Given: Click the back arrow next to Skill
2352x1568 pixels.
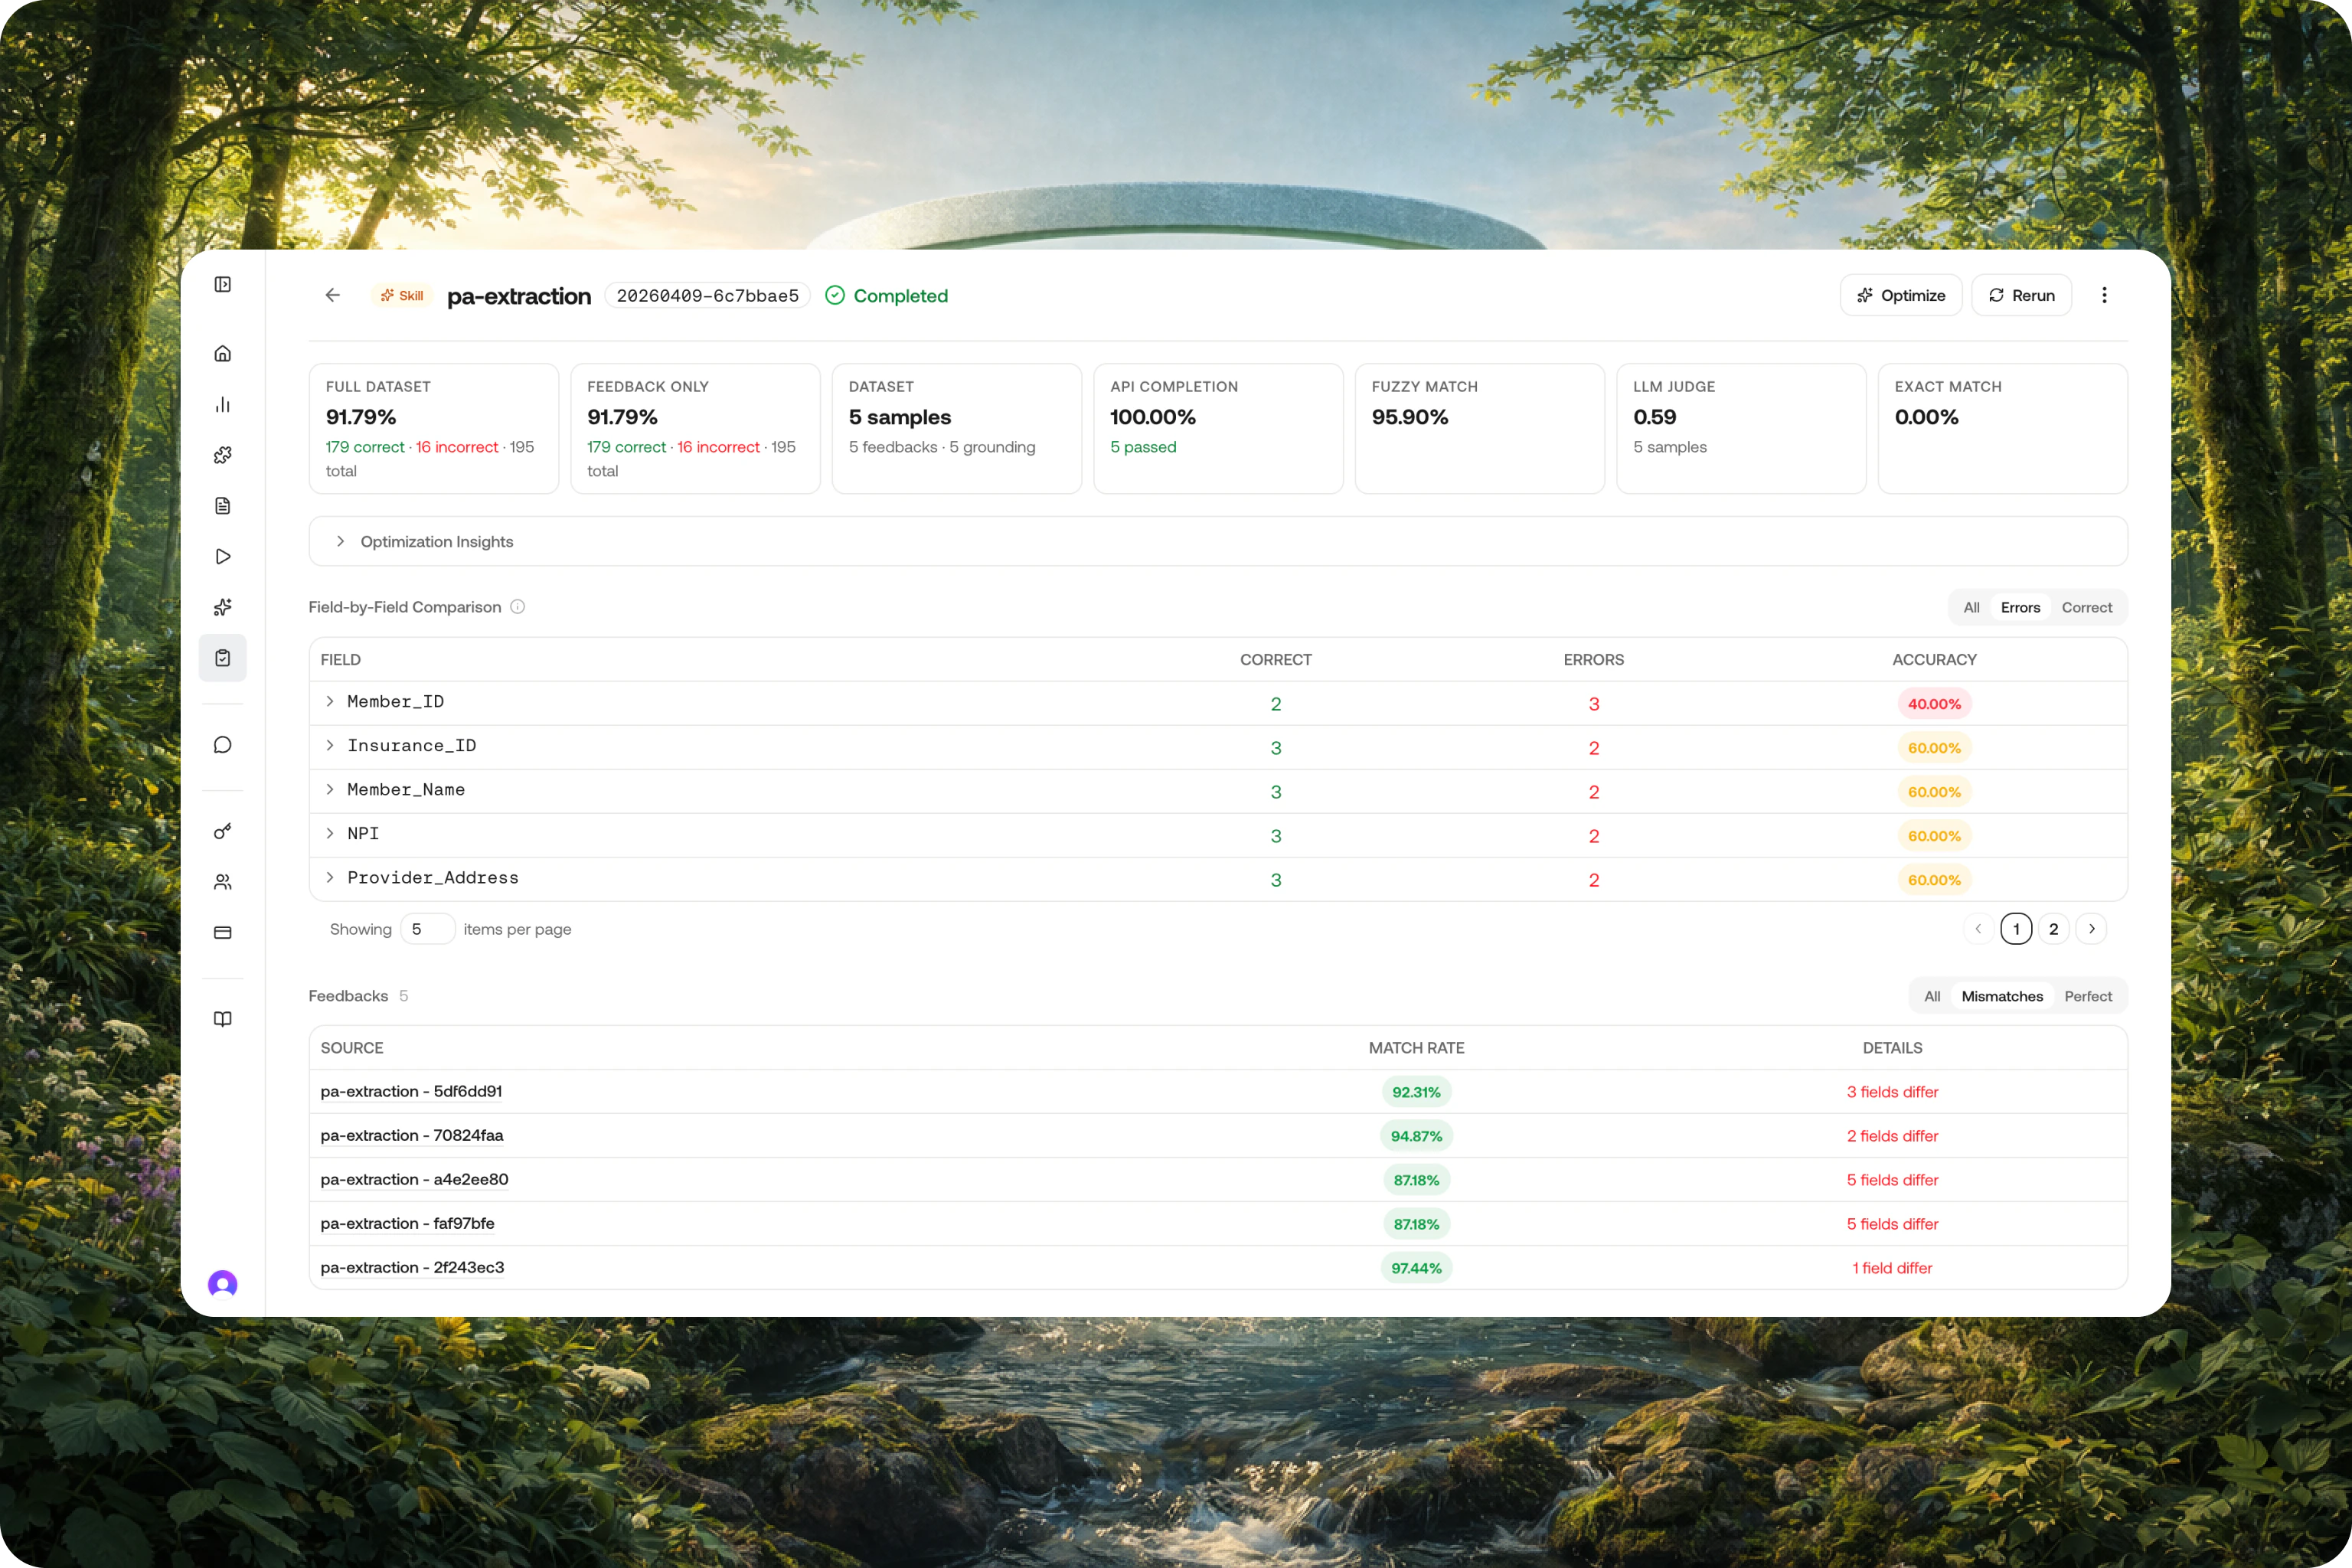Looking at the screenshot, I should (333, 295).
